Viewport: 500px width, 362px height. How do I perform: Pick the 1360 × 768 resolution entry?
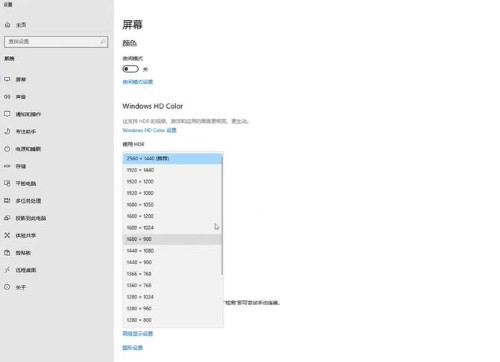click(x=172, y=285)
